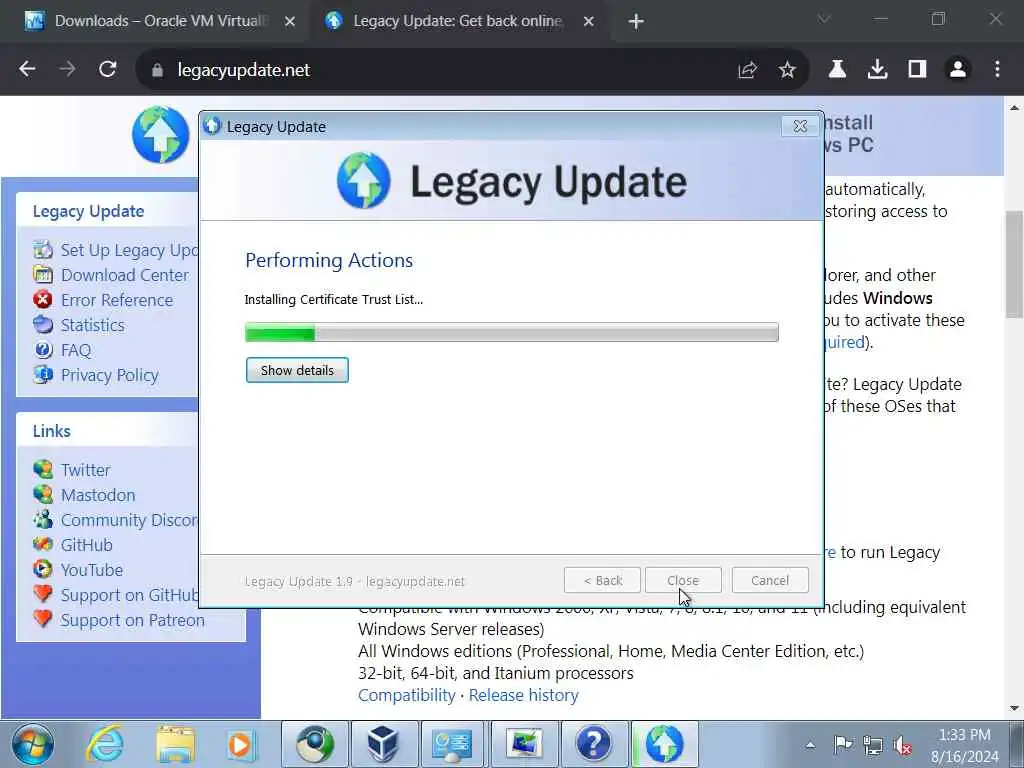Open Mastodon link in Links panel

tap(98, 495)
